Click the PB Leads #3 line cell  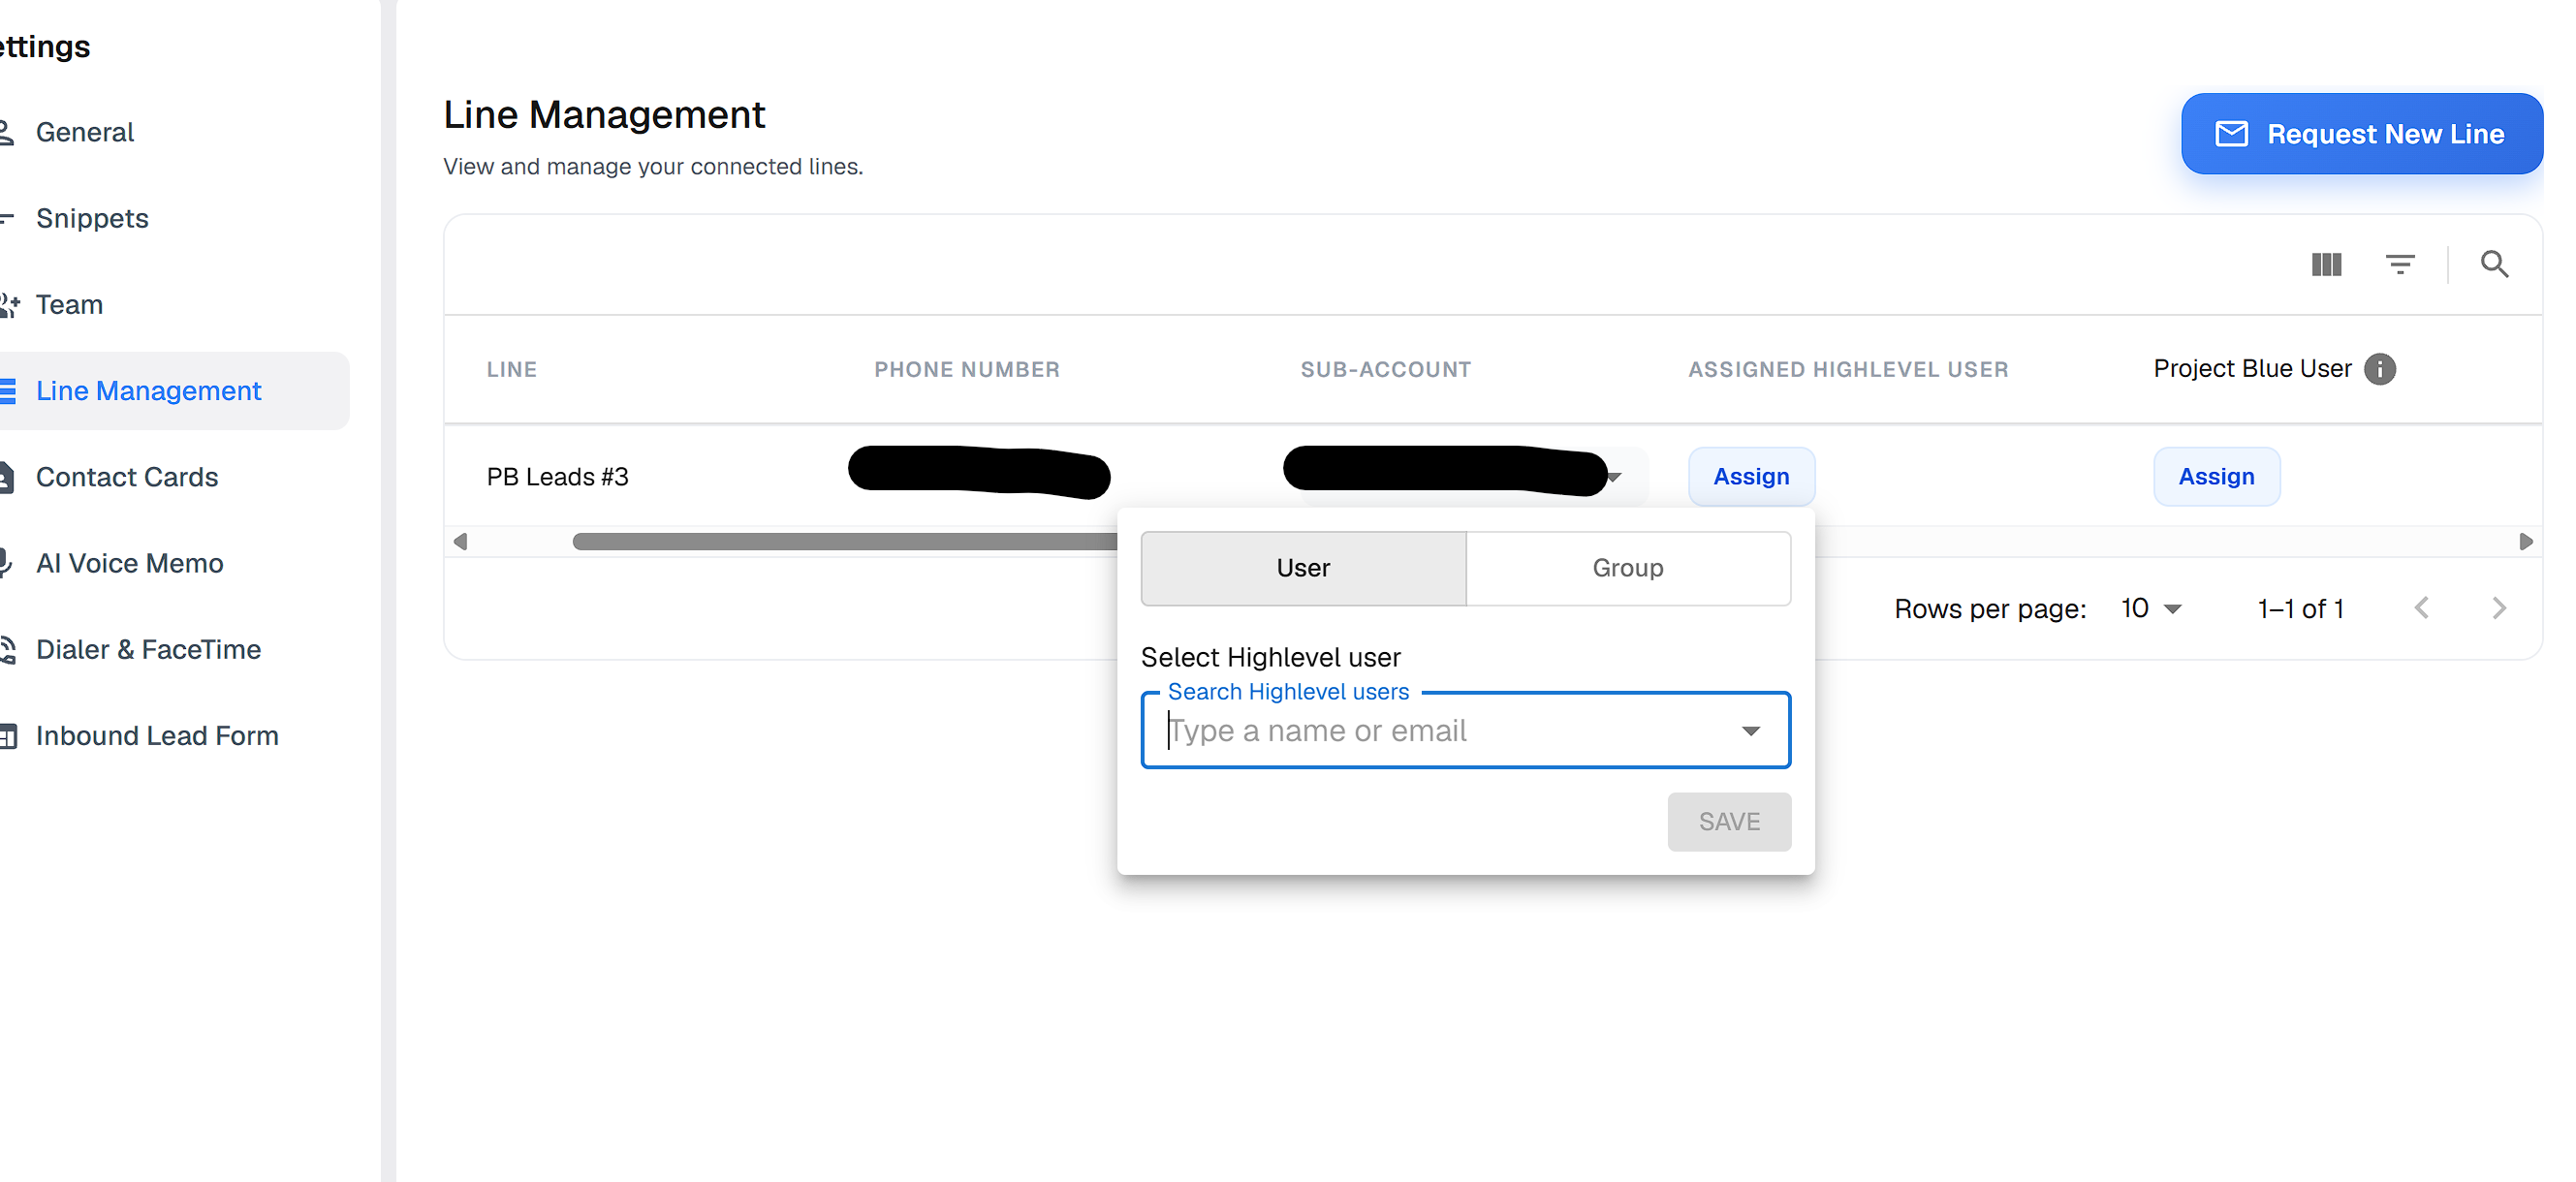(558, 477)
